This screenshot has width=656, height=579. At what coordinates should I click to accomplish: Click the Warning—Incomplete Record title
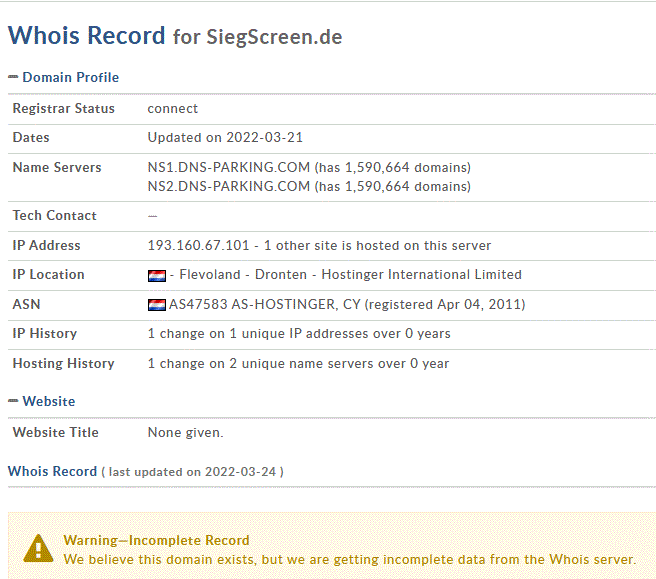(156, 540)
